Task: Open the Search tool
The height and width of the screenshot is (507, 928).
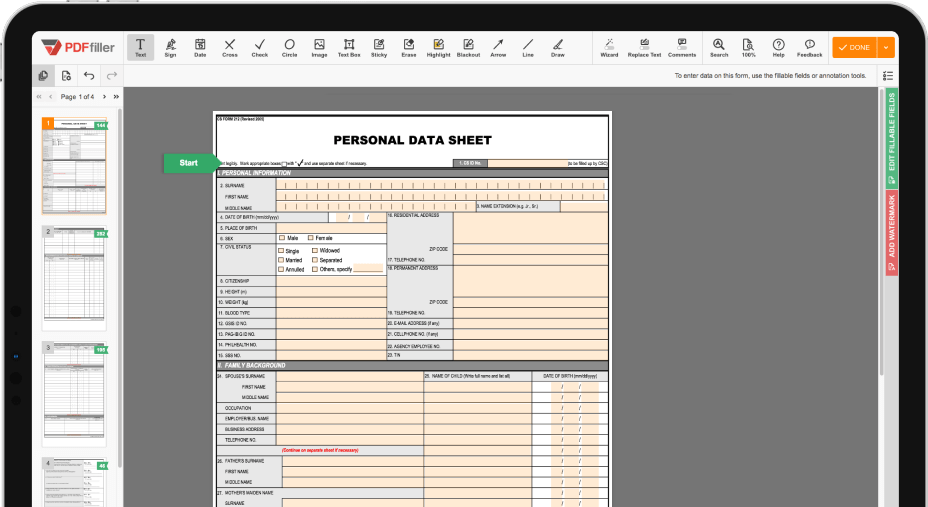Action: pyautogui.click(x=719, y=47)
